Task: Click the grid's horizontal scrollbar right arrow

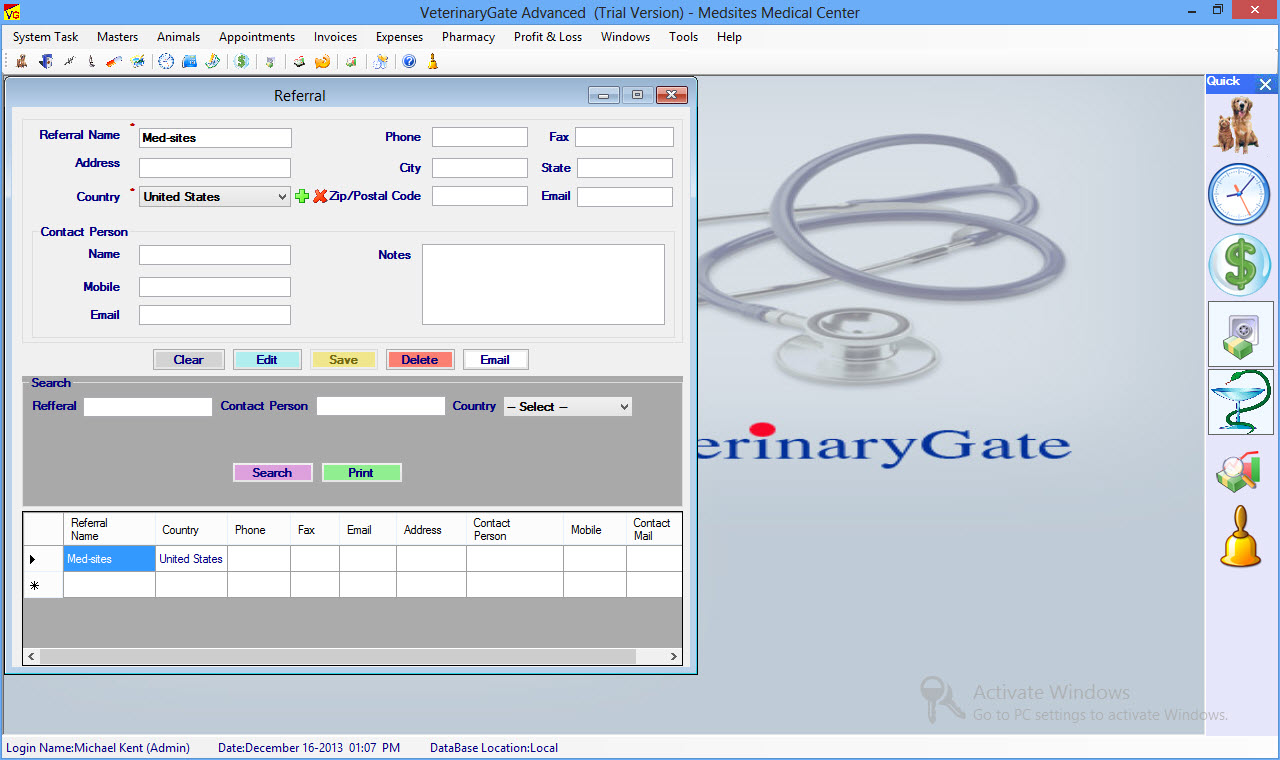Action: [x=675, y=657]
